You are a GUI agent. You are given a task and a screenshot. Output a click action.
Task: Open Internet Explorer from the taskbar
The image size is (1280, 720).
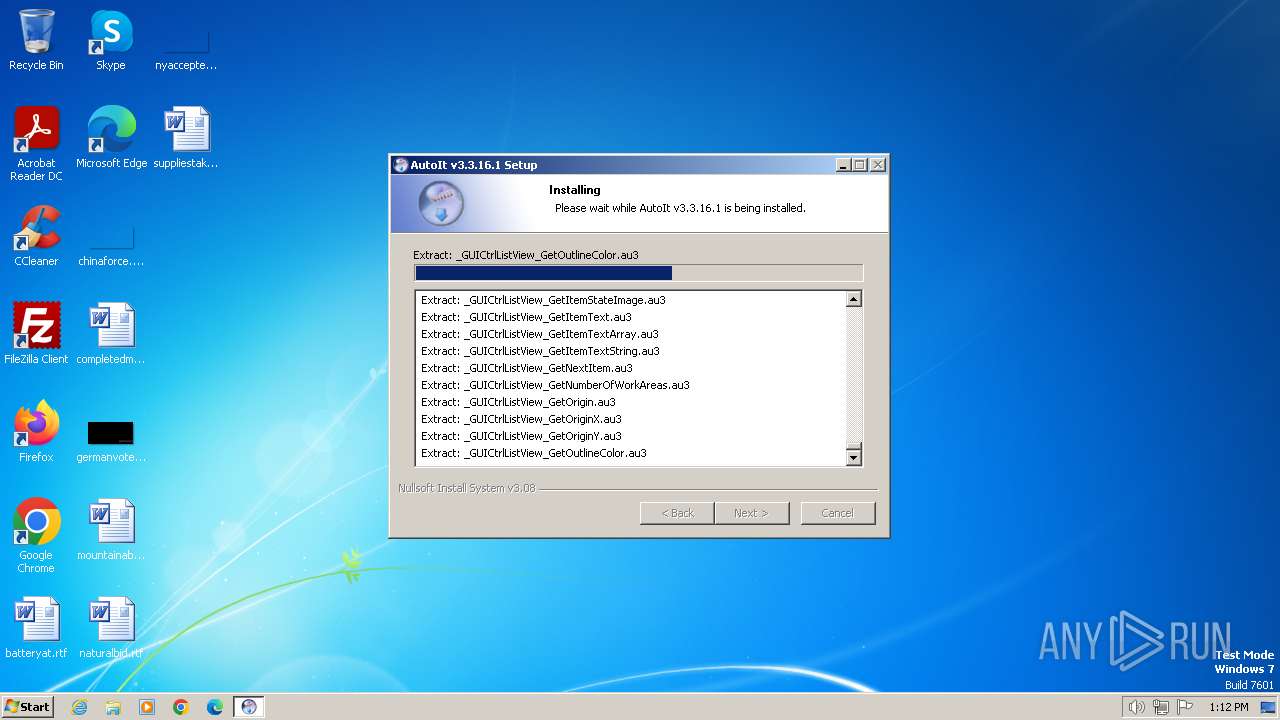tap(79, 707)
